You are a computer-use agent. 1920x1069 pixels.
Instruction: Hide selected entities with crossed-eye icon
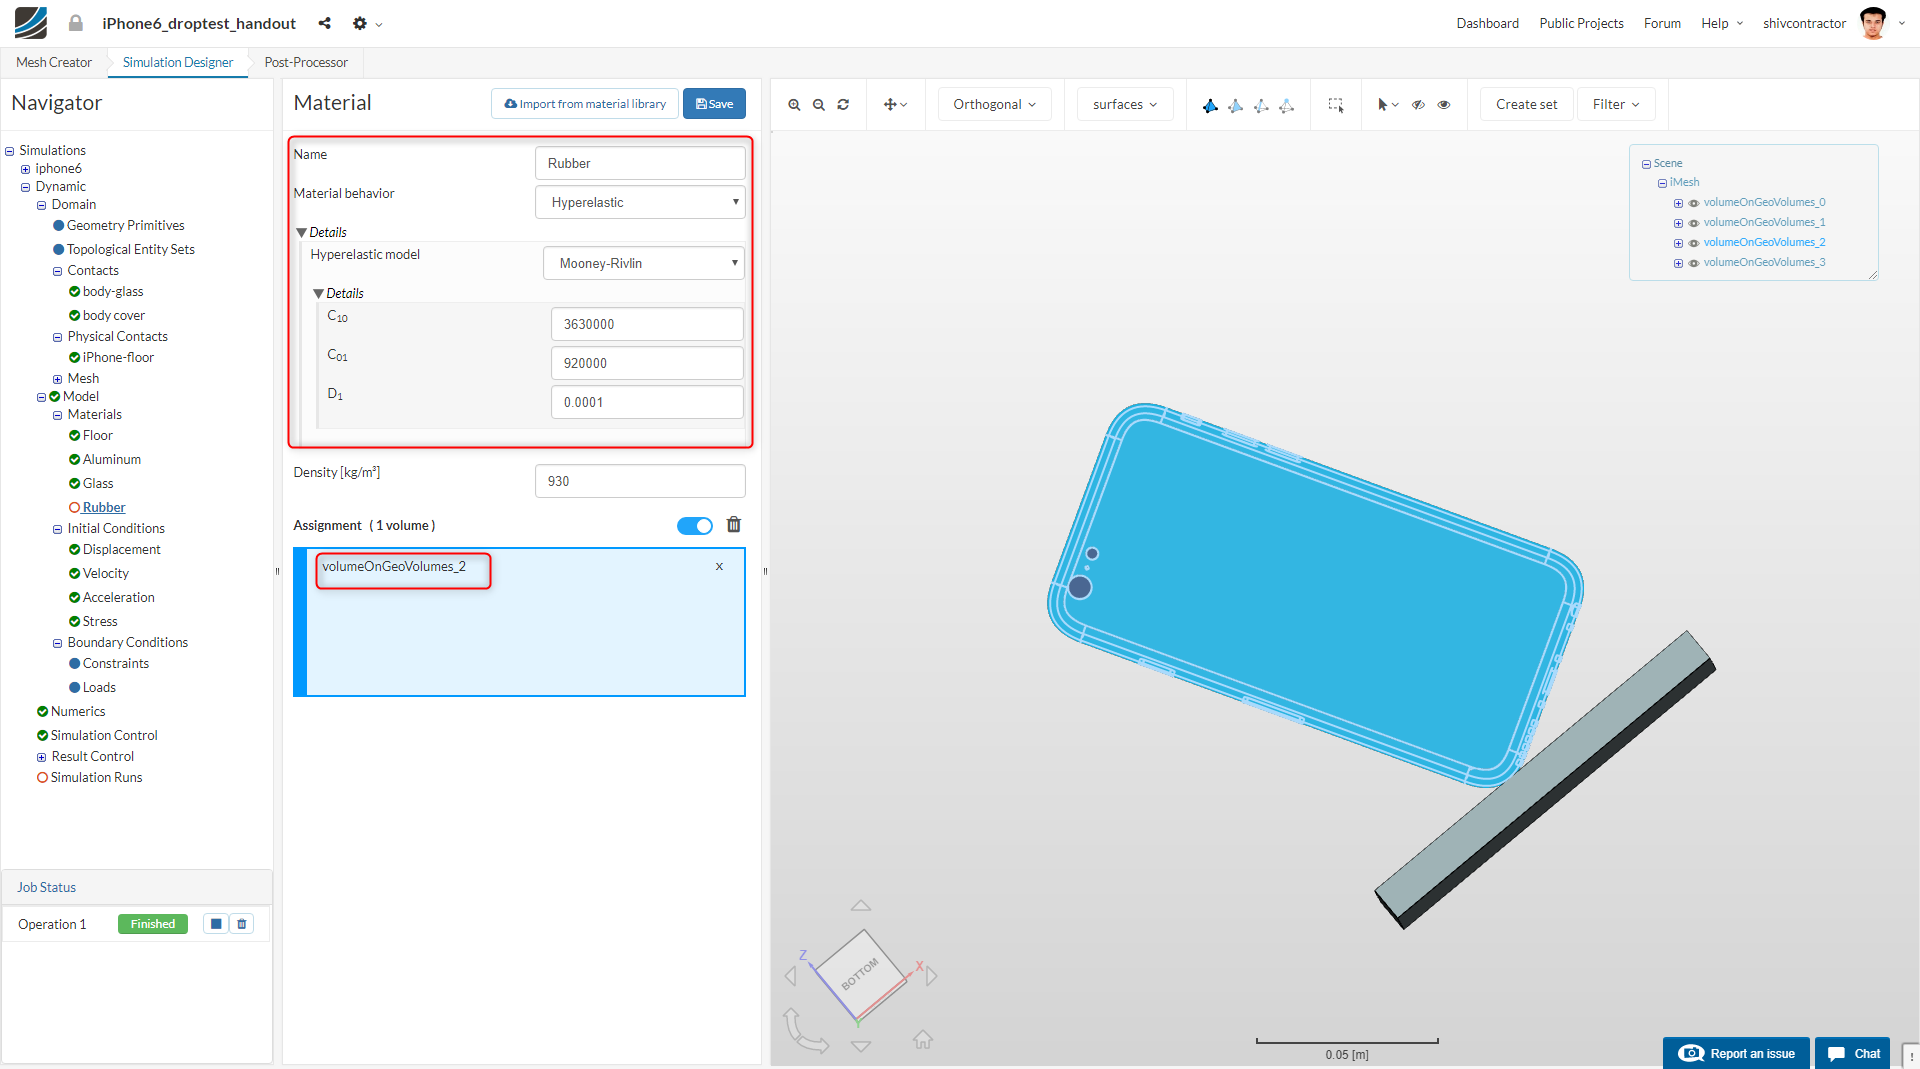(1418, 105)
